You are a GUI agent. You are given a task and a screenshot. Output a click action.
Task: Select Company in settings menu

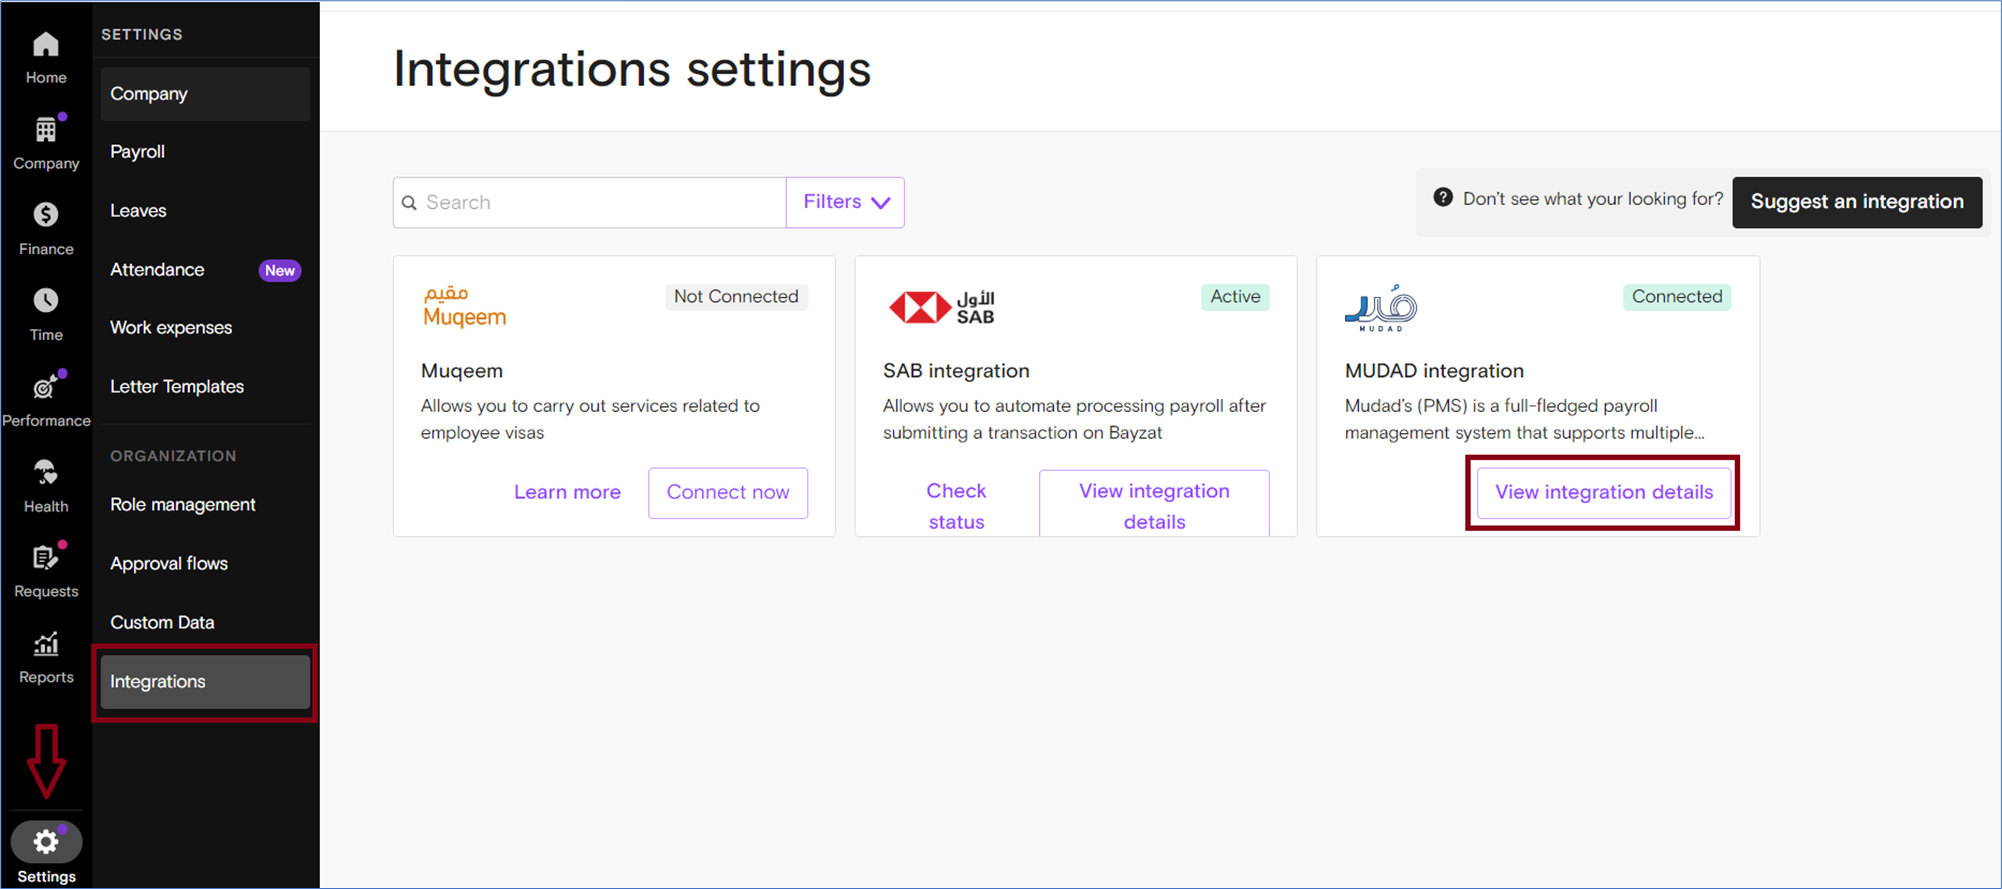205,94
